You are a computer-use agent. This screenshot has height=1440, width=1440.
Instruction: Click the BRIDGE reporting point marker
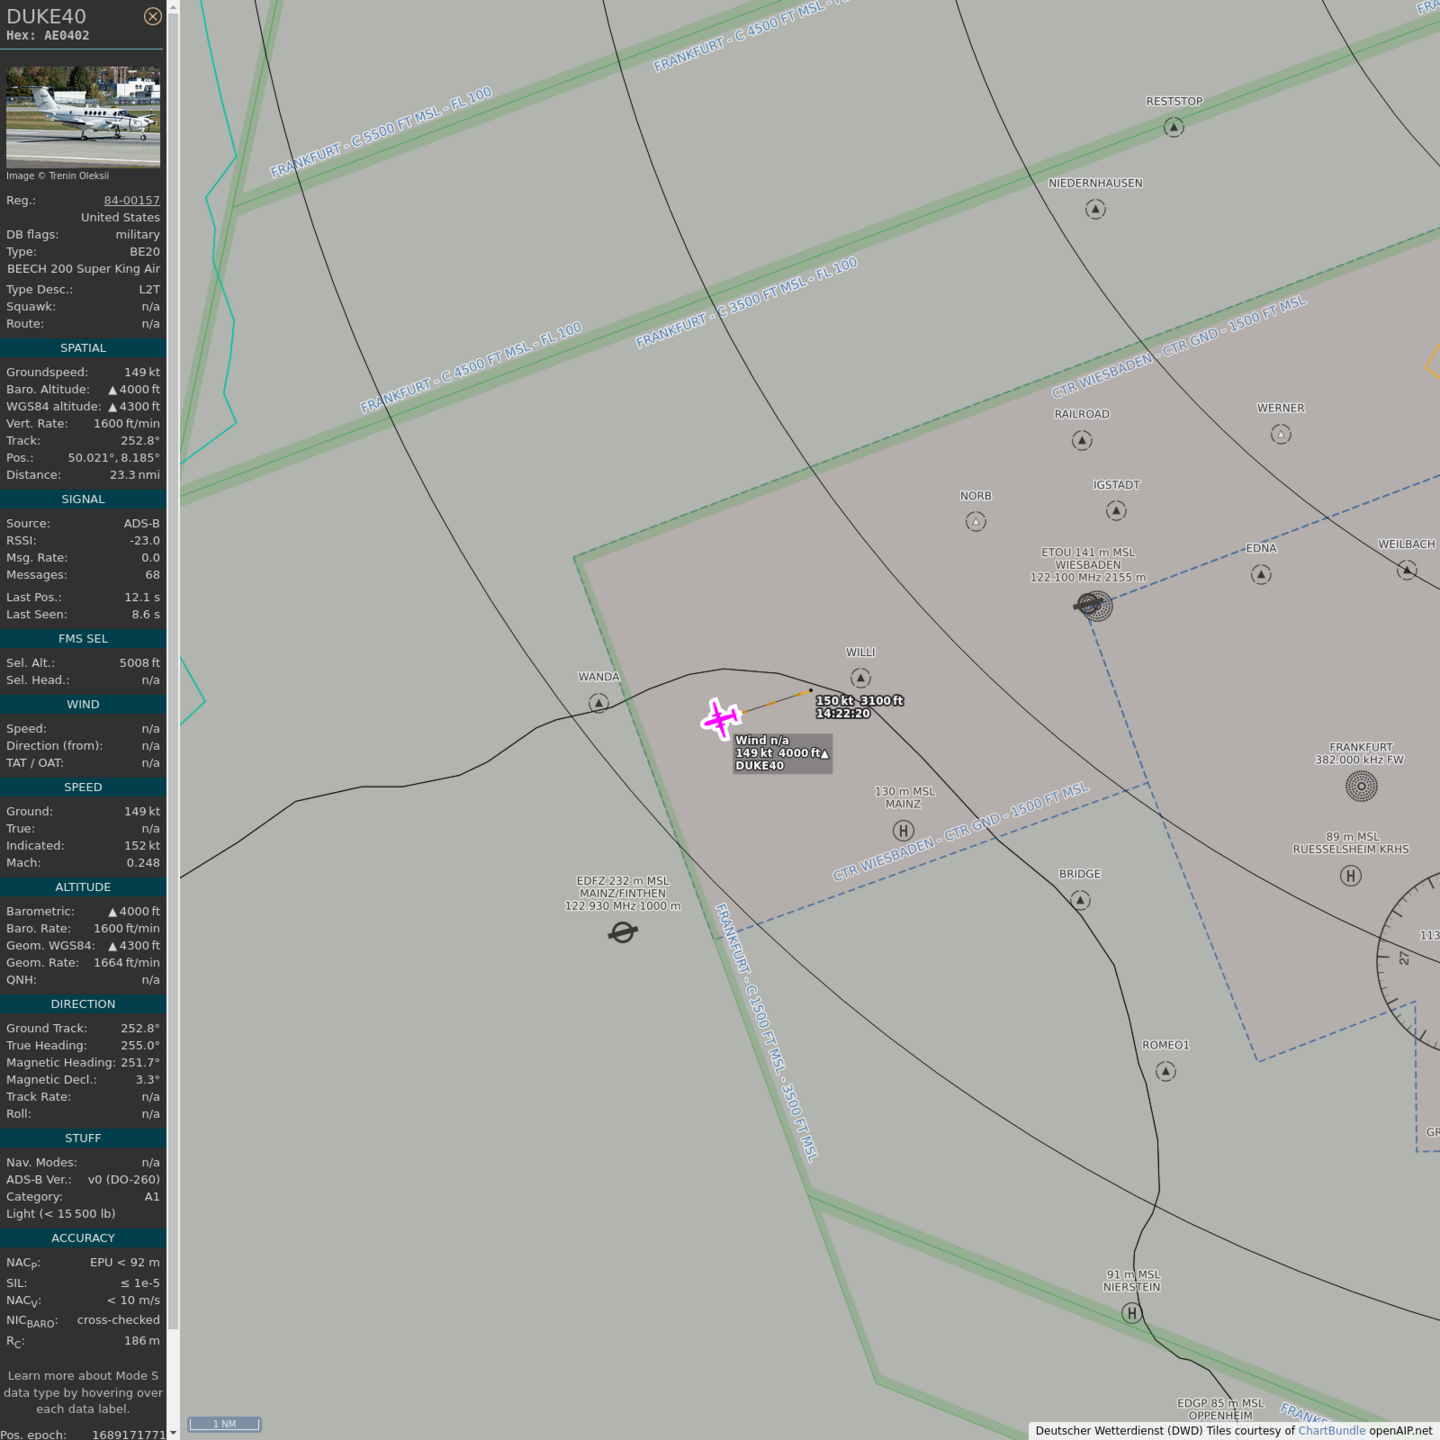(1080, 900)
